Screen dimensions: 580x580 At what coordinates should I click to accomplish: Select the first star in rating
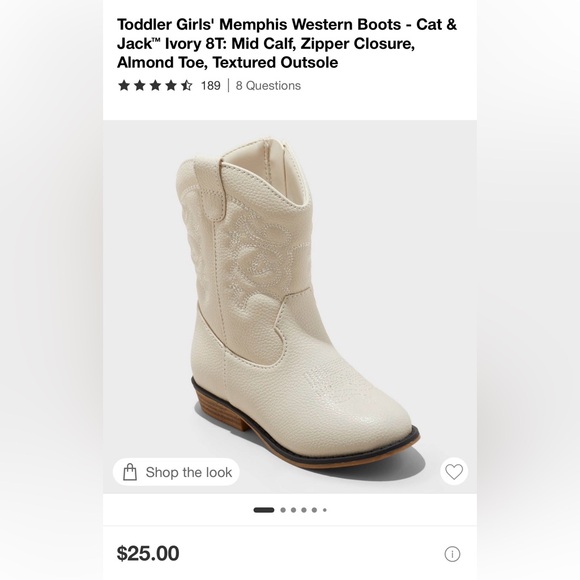[124, 85]
